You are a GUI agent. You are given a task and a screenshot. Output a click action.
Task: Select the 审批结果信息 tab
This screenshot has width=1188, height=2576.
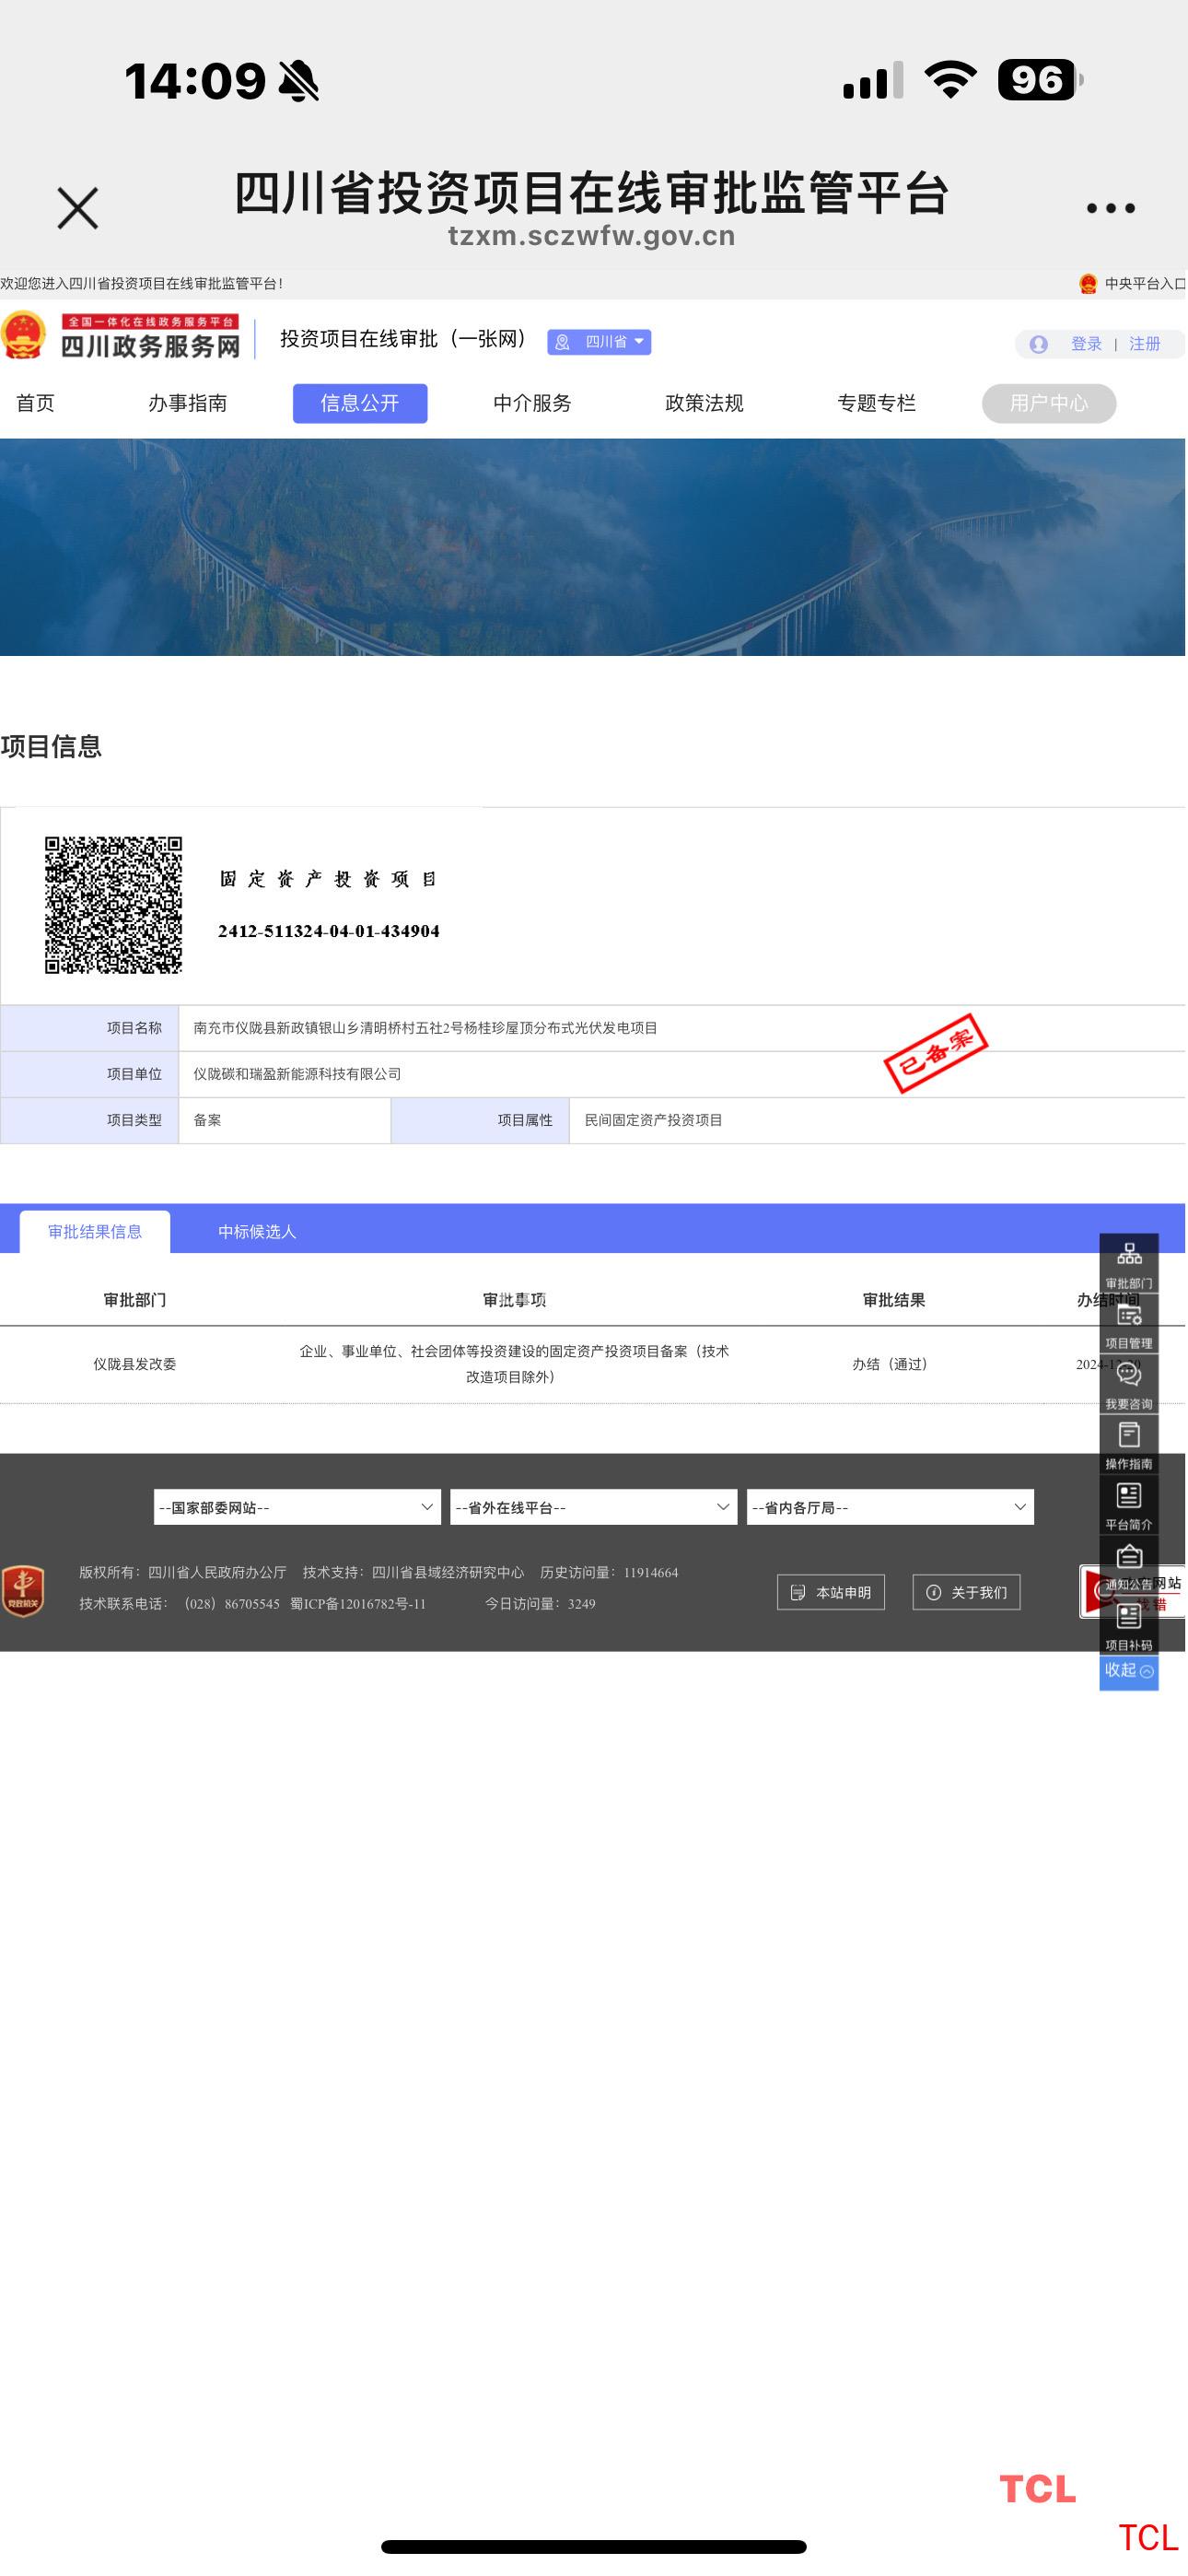[95, 1232]
